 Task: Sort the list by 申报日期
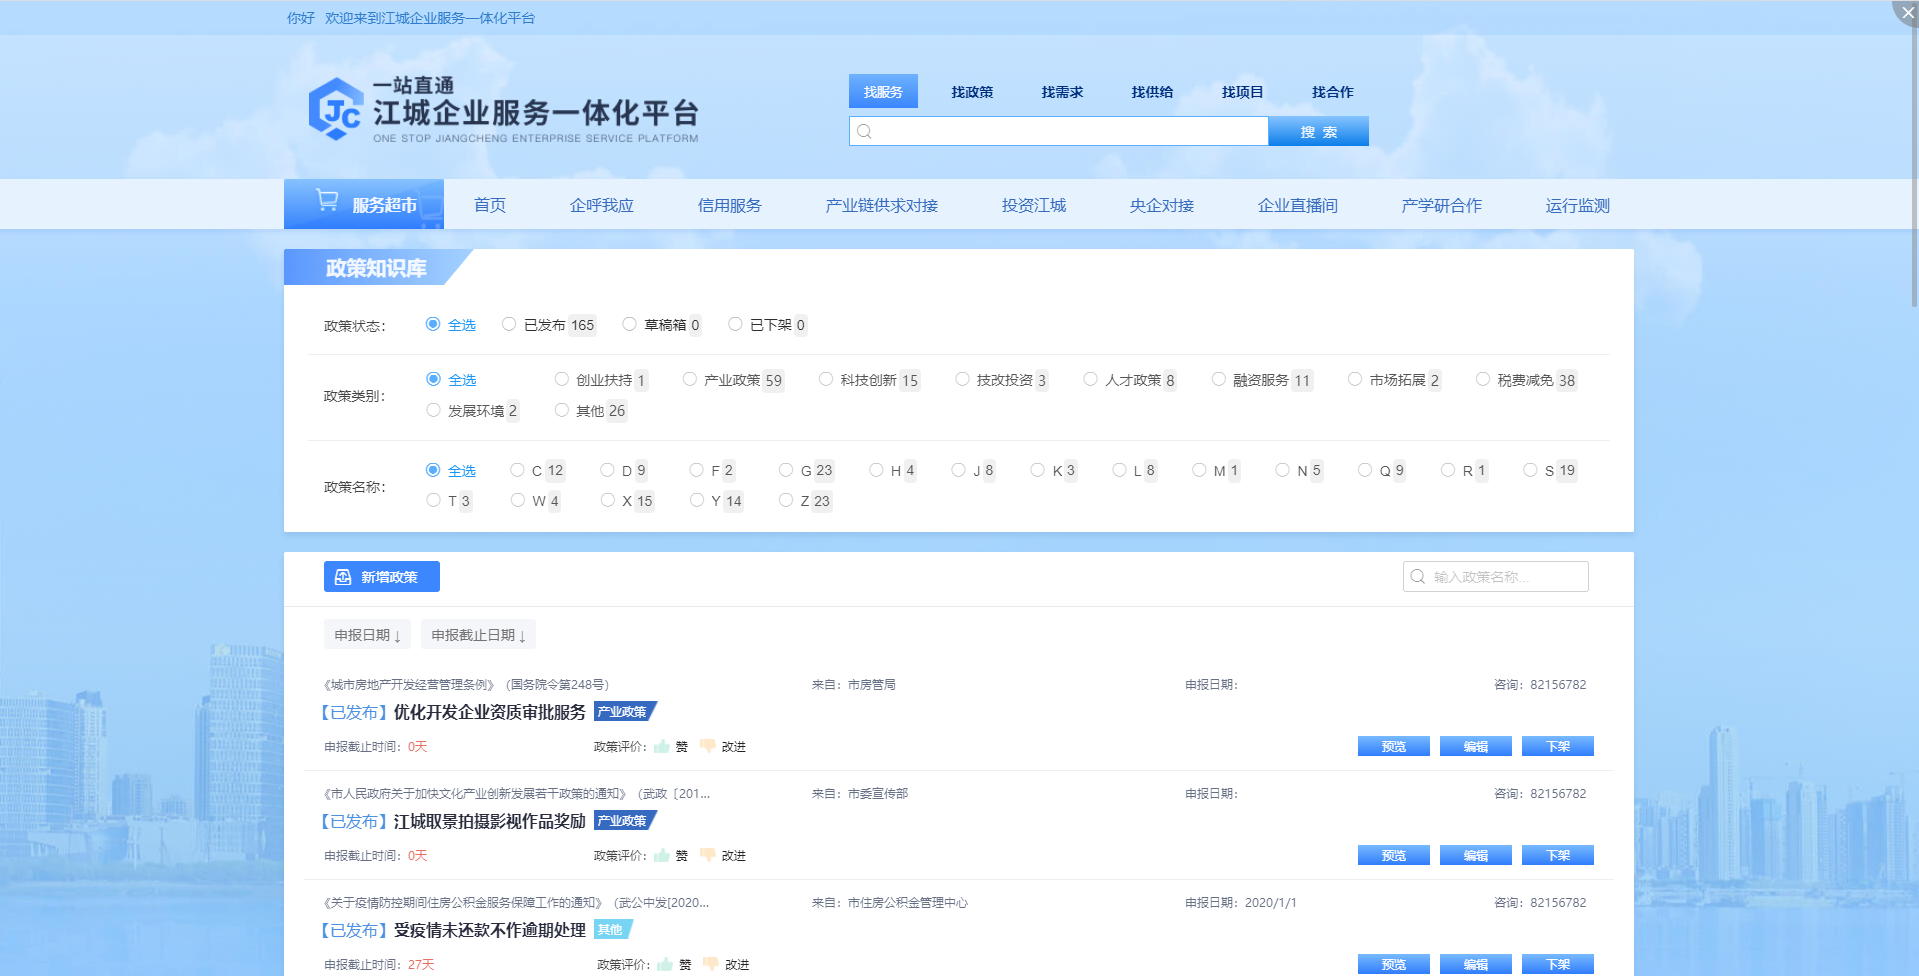coord(367,635)
